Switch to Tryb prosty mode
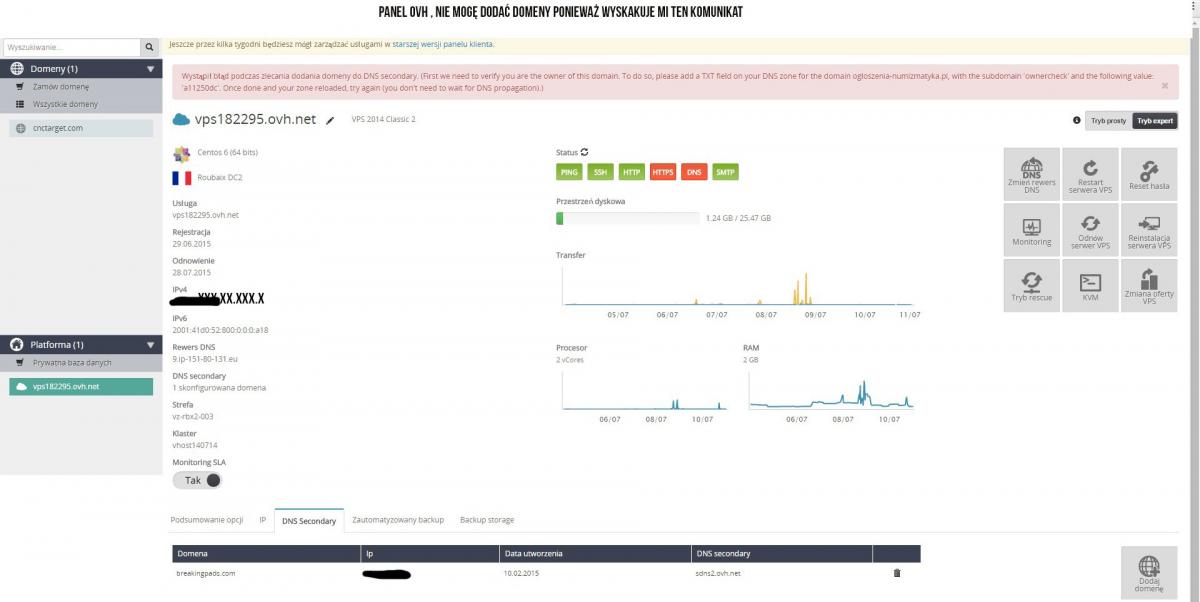Viewport: 1200px width, 602px height. [1108, 120]
